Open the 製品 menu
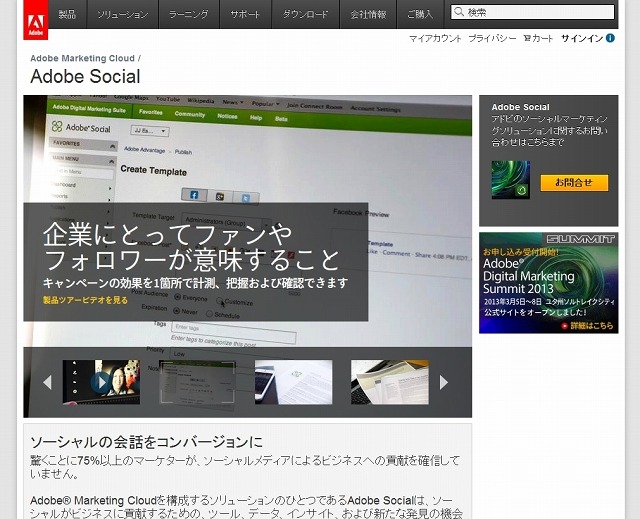The width and height of the screenshot is (640, 519). (67, 14)
